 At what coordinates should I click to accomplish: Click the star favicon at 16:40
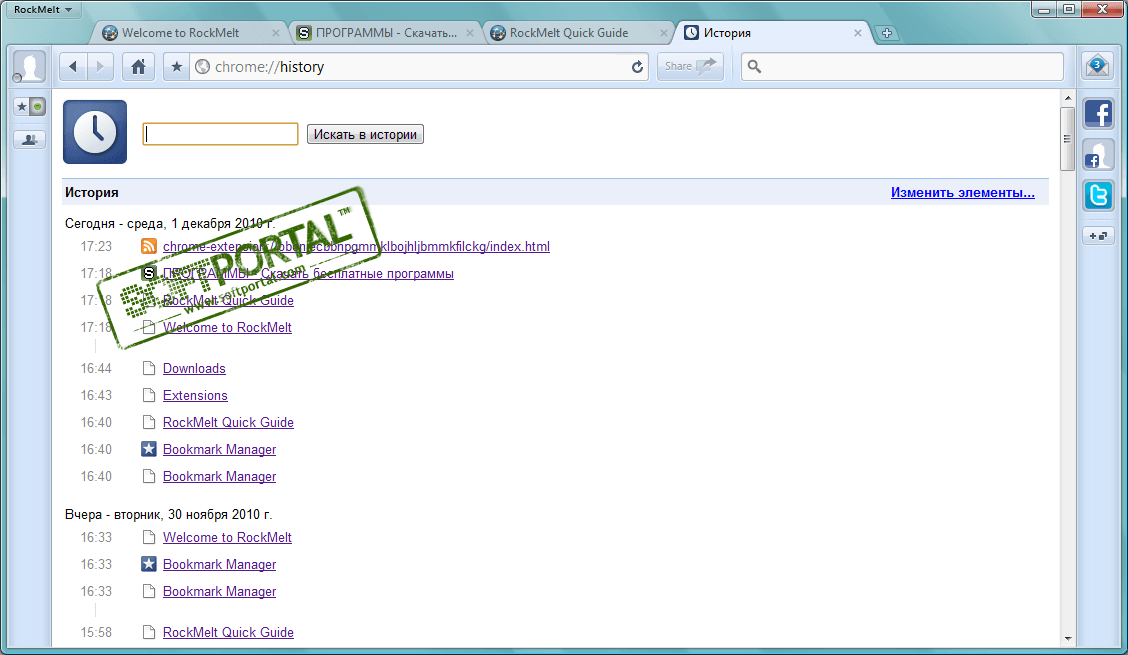[x=149, y=449]
